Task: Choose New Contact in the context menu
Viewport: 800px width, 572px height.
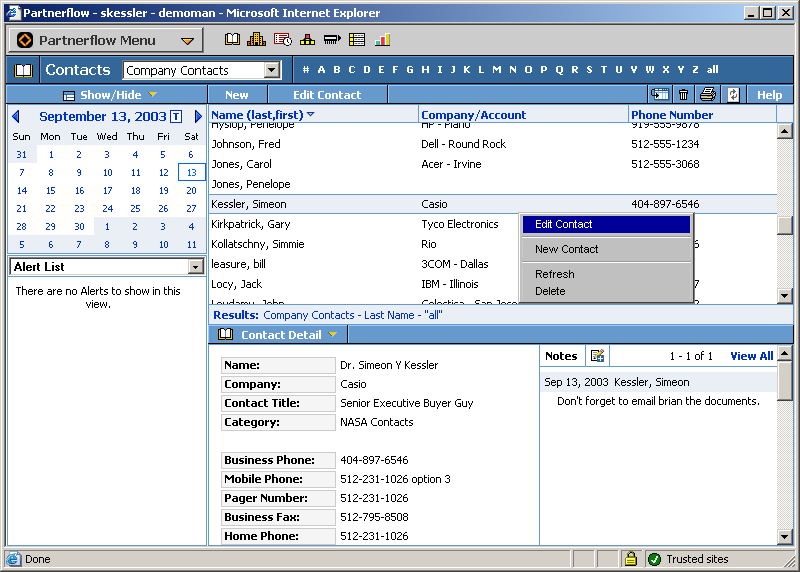Action: pos(606,249)
